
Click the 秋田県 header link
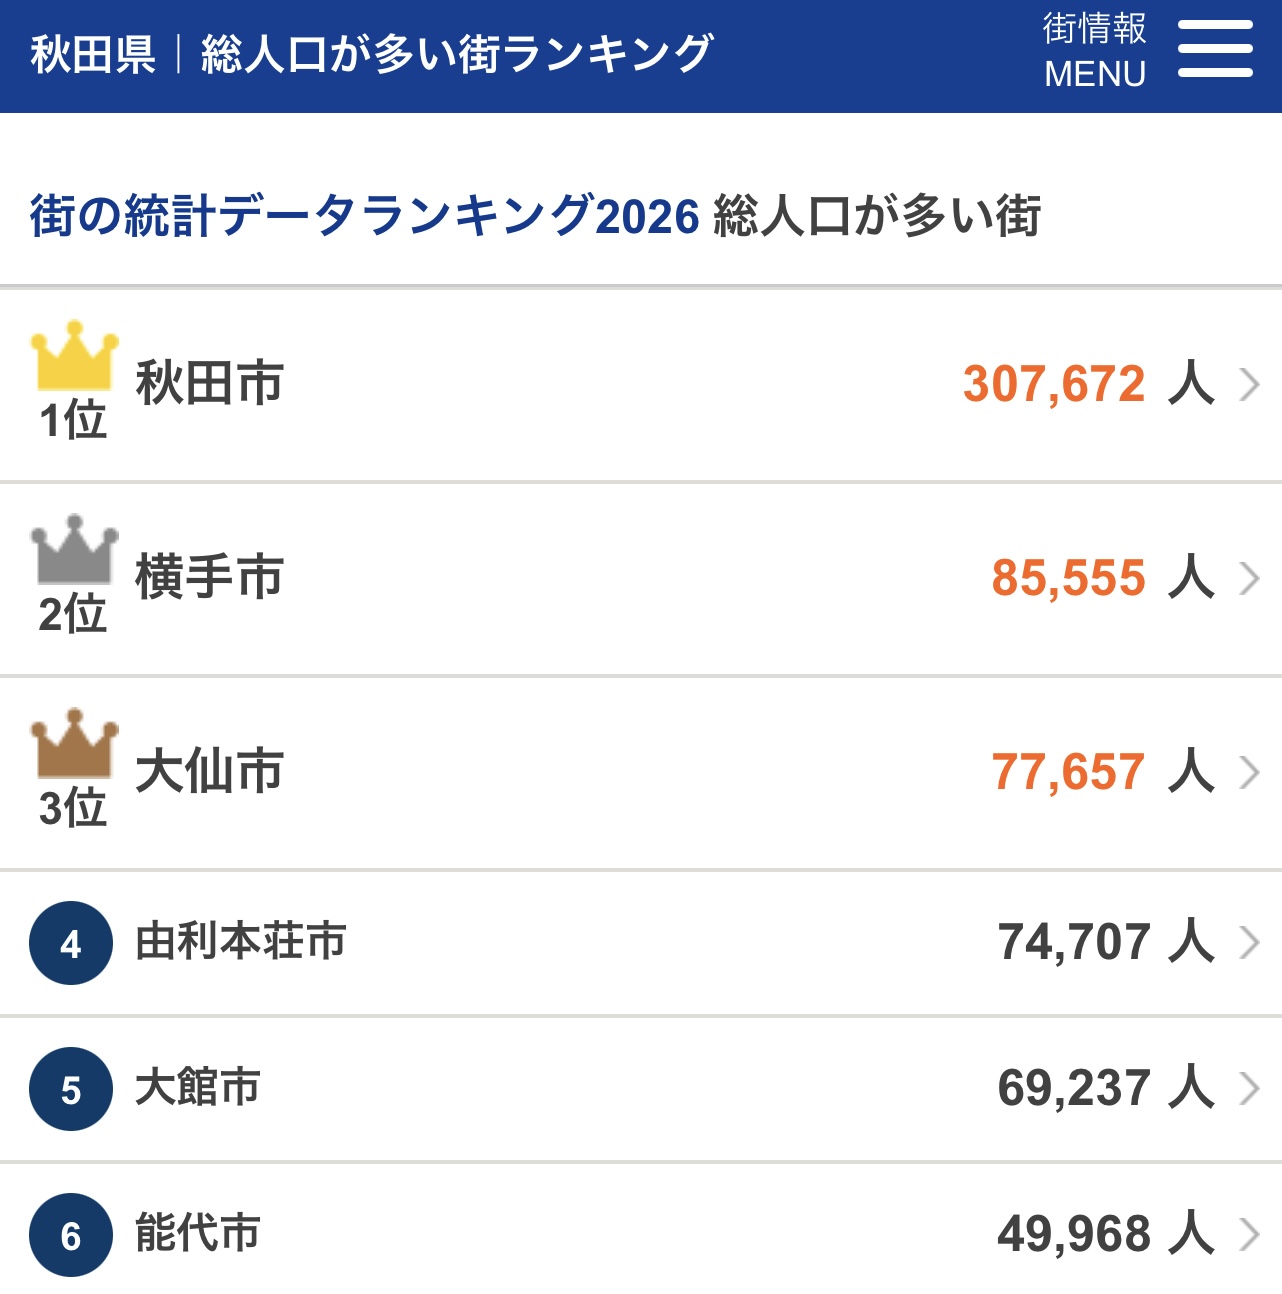(93, 54)
